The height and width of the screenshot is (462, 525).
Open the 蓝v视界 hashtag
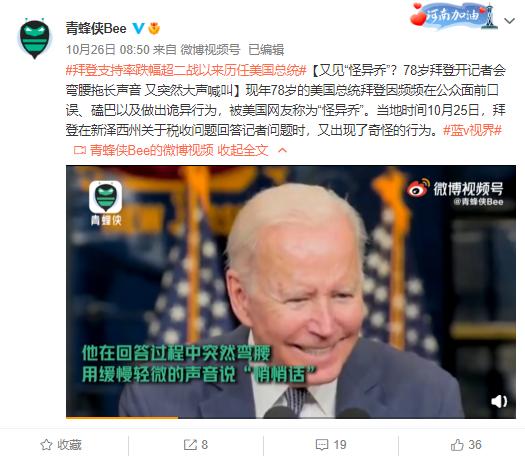[472, 130]
